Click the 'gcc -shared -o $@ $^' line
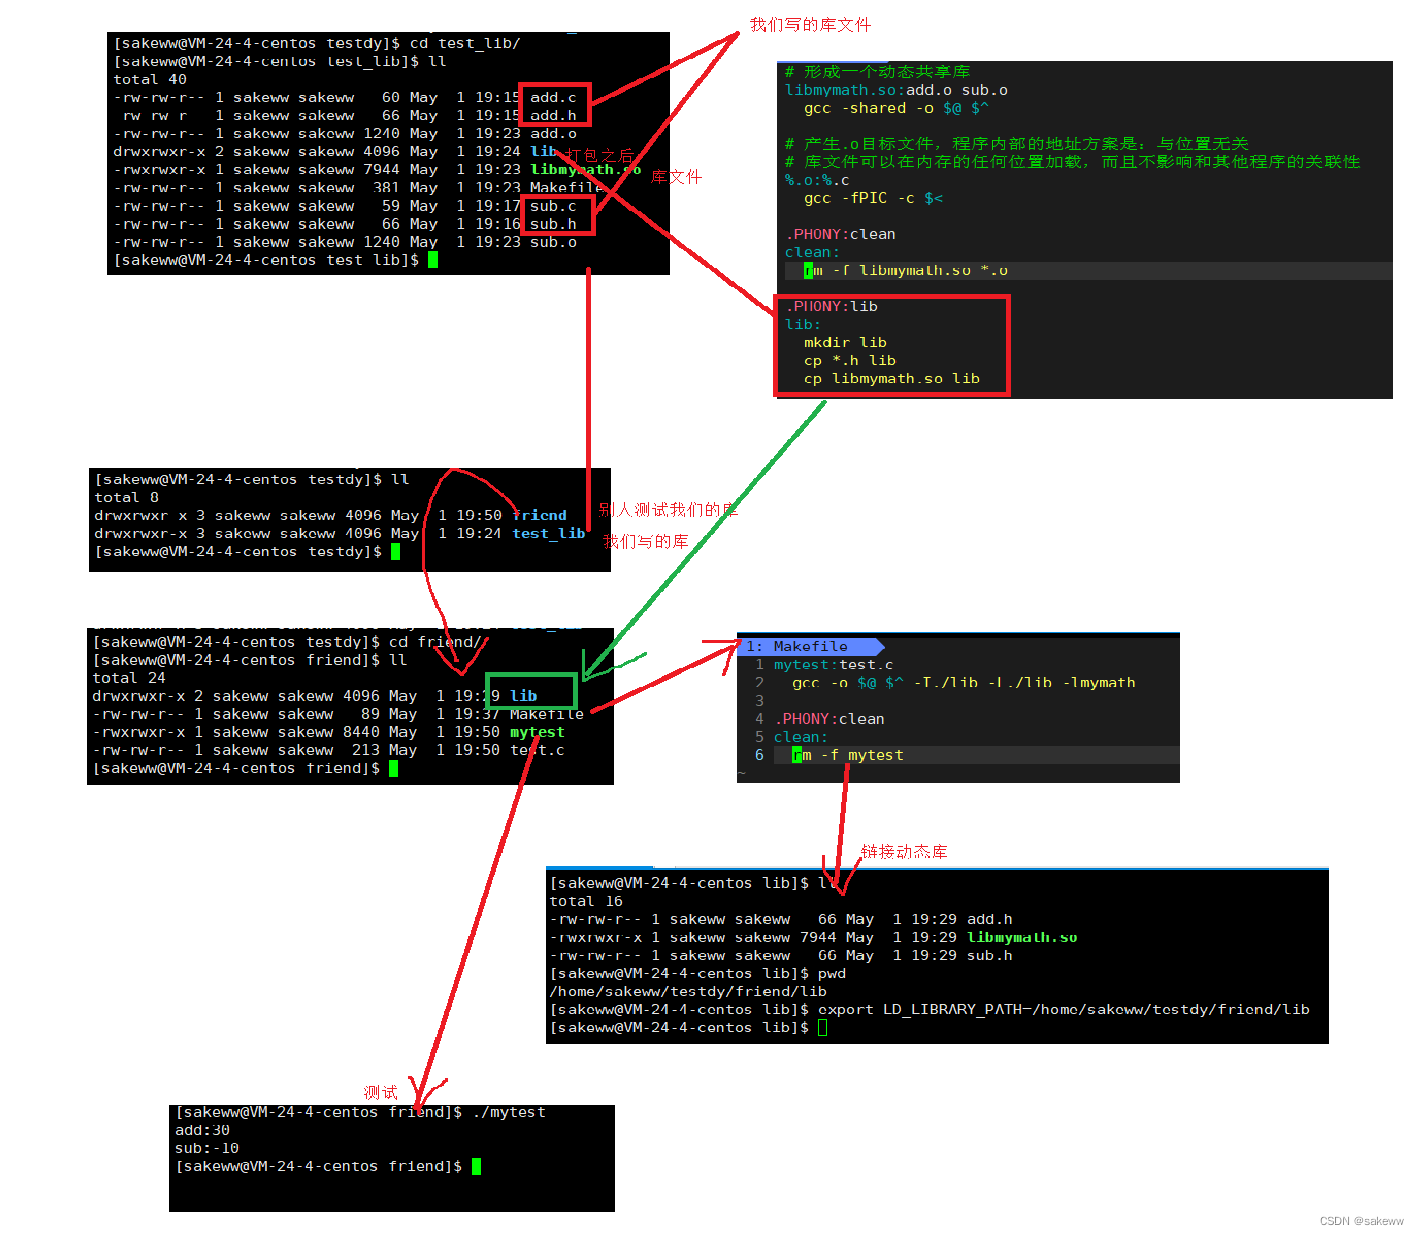The image size is (1419, 1235). pyautogui.click(x=896, y=108)
